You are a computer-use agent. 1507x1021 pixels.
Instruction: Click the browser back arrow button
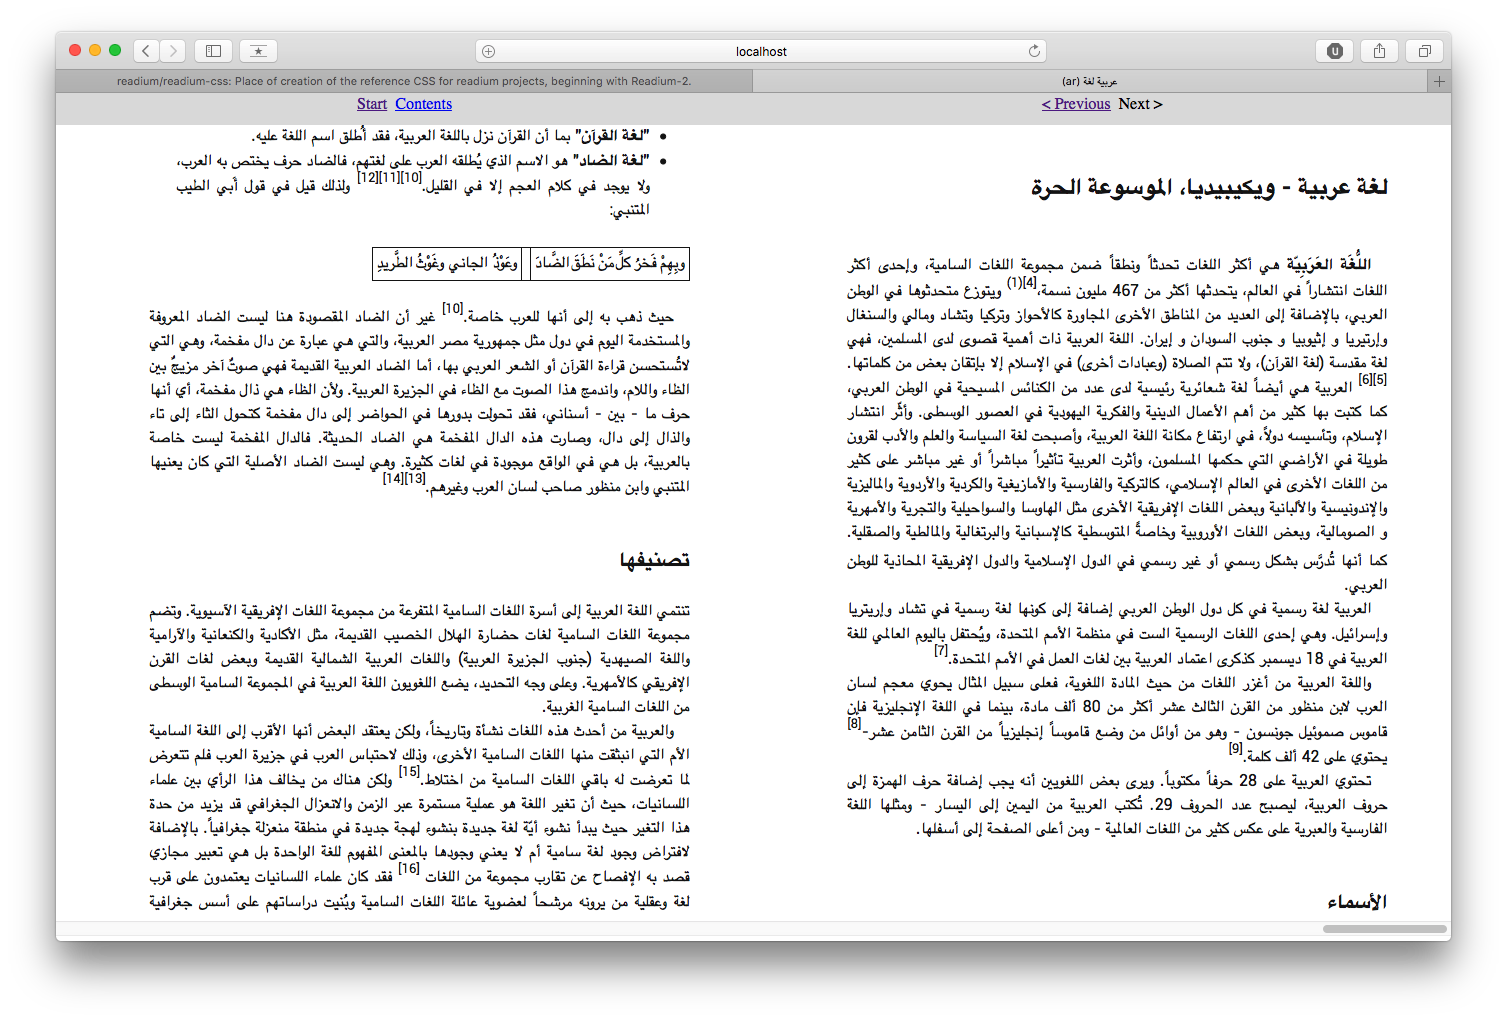[146, 51]
